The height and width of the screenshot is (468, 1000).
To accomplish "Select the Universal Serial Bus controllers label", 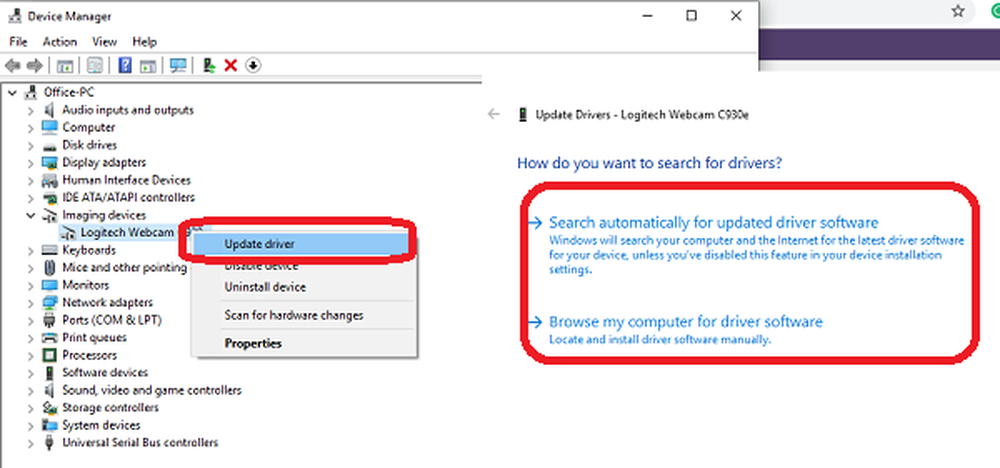I will (140, 442).
